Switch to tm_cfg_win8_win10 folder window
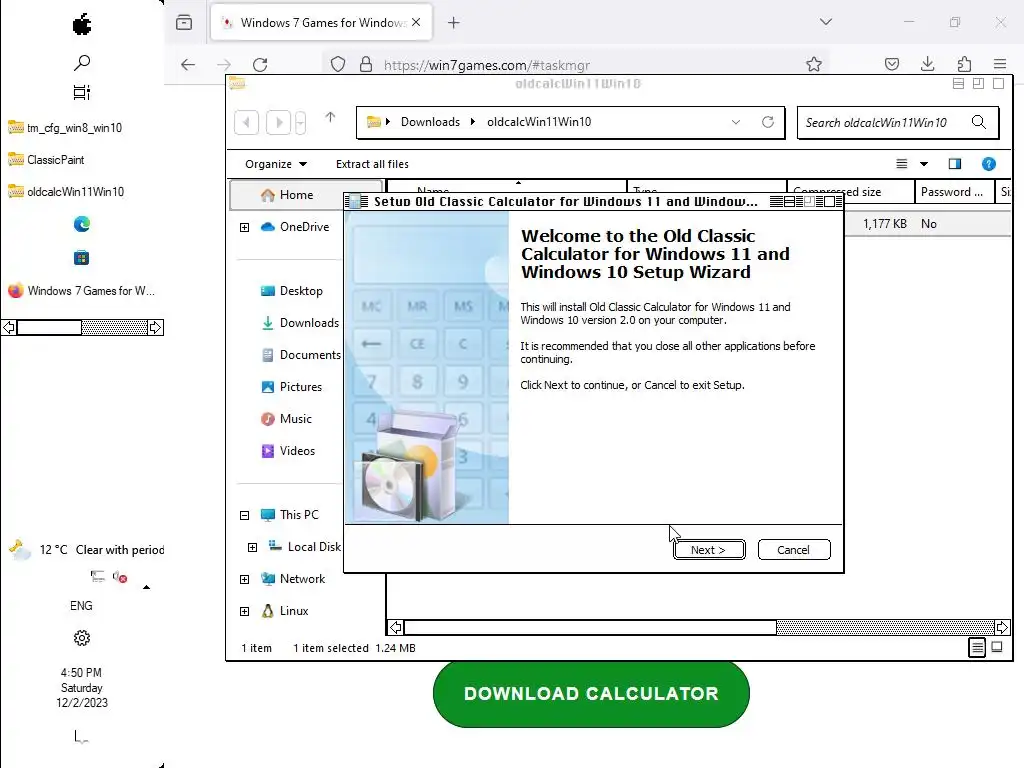The height and width of the screenshot is (768, 1024). [65, 128]
